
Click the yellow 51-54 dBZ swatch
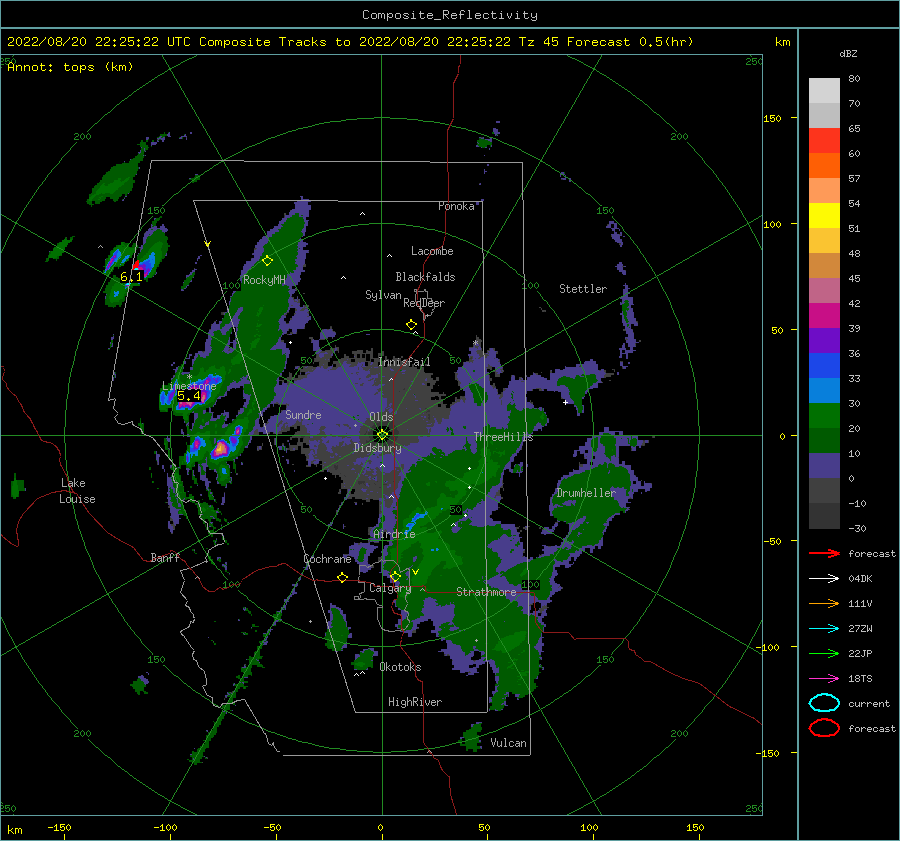pyautogui.click(x=824, y=216)
